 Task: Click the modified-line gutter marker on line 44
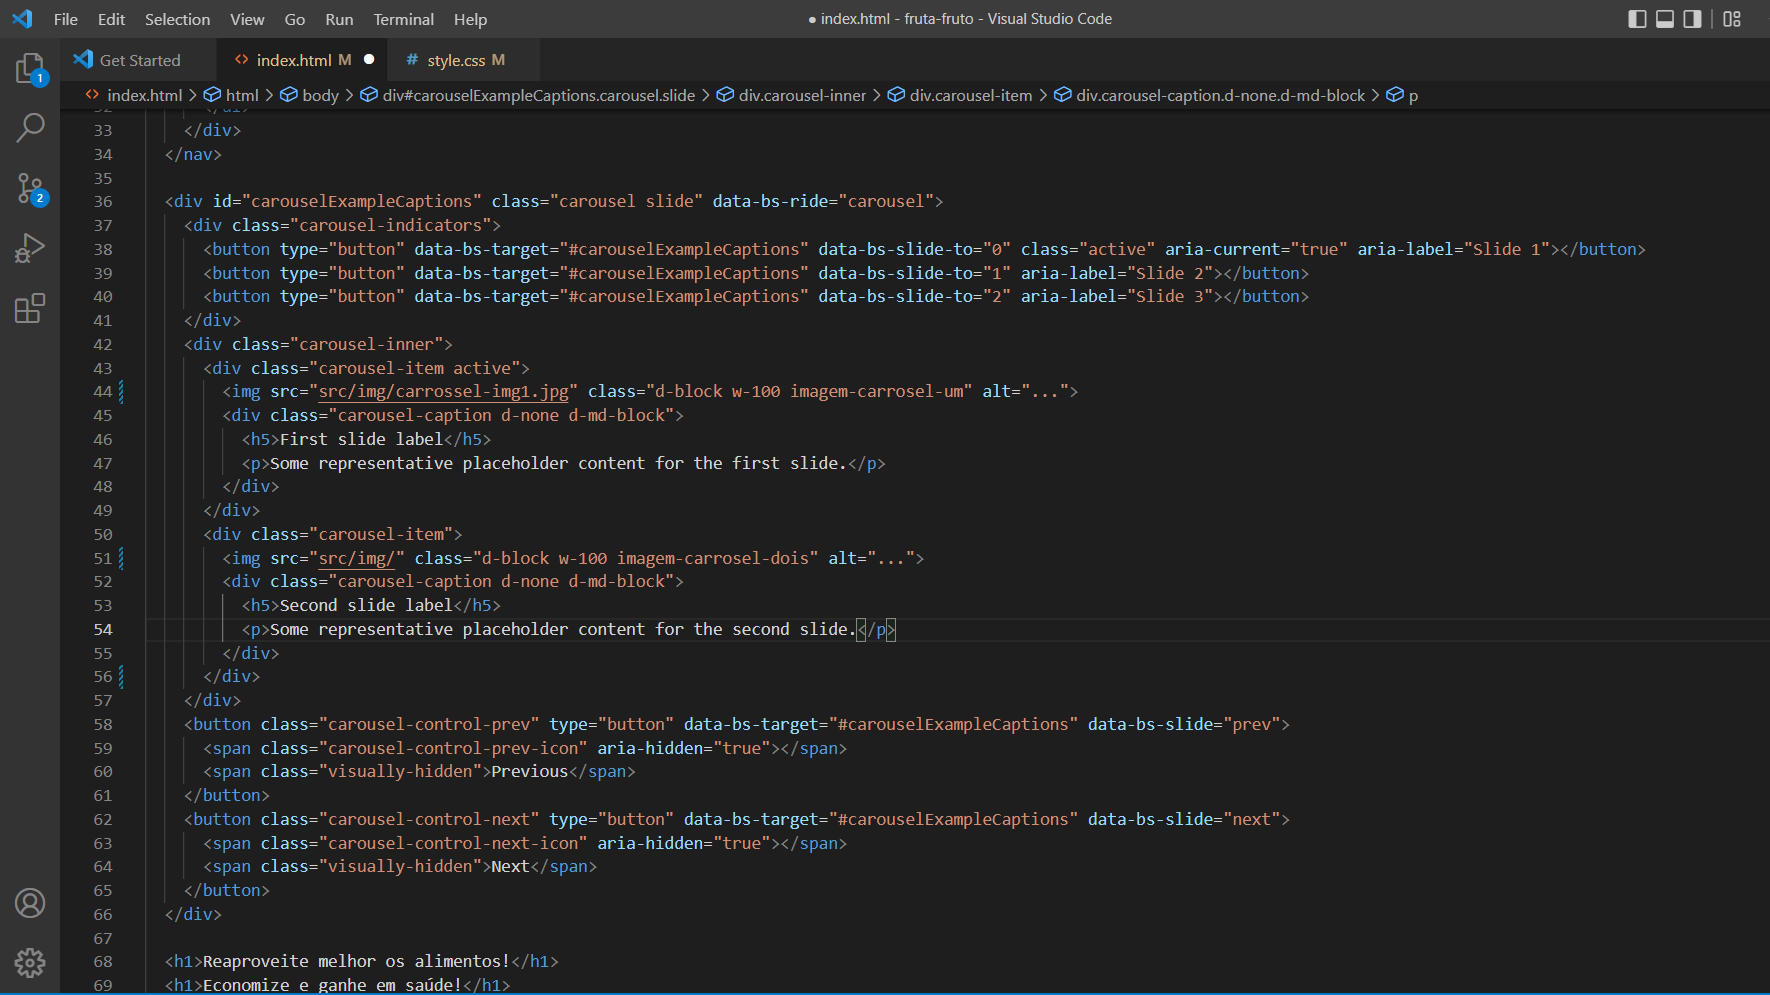pyautogui.click(x=122, y=391)
